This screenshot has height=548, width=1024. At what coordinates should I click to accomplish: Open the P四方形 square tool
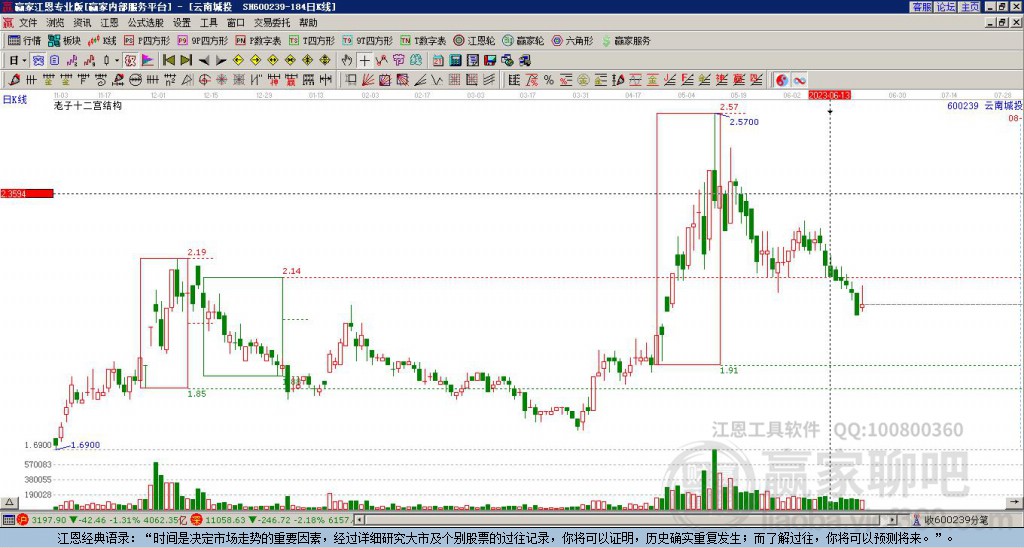[147, 40]
